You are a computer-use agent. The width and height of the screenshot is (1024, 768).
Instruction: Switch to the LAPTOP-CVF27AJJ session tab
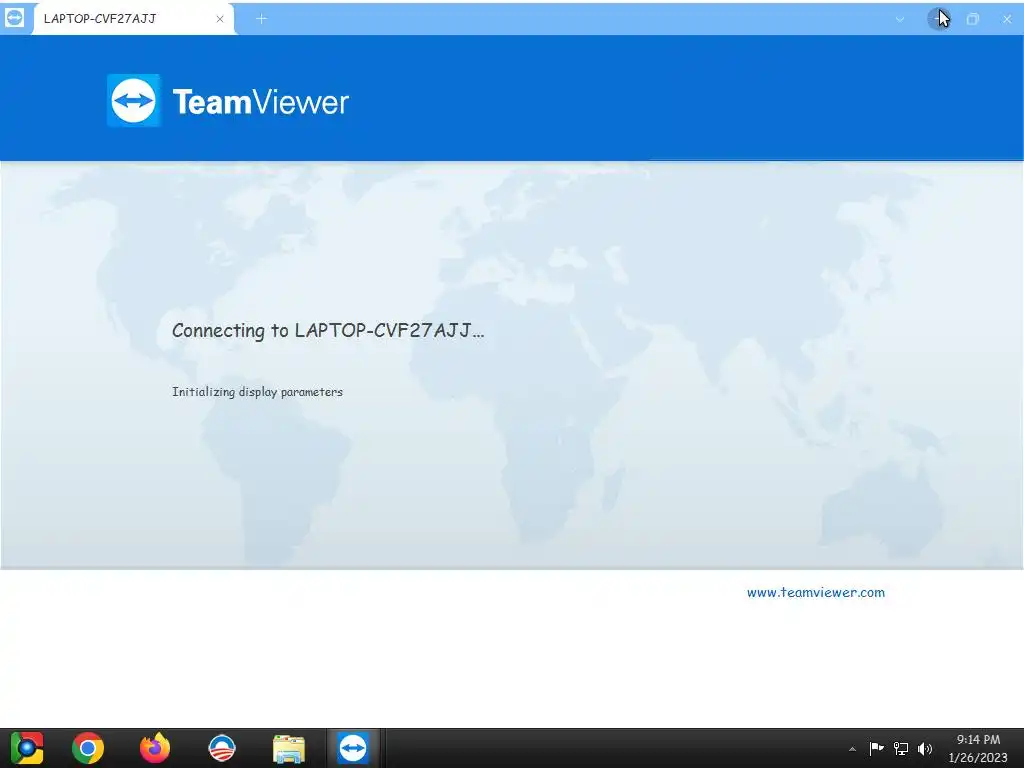[x=134, y=19]
